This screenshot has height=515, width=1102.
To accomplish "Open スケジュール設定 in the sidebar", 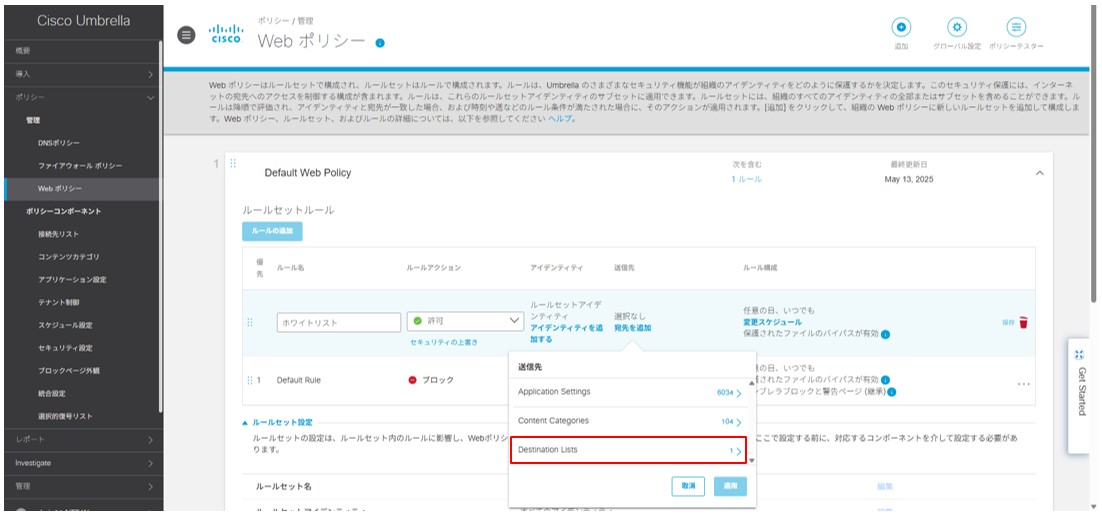I will (65, 325).
